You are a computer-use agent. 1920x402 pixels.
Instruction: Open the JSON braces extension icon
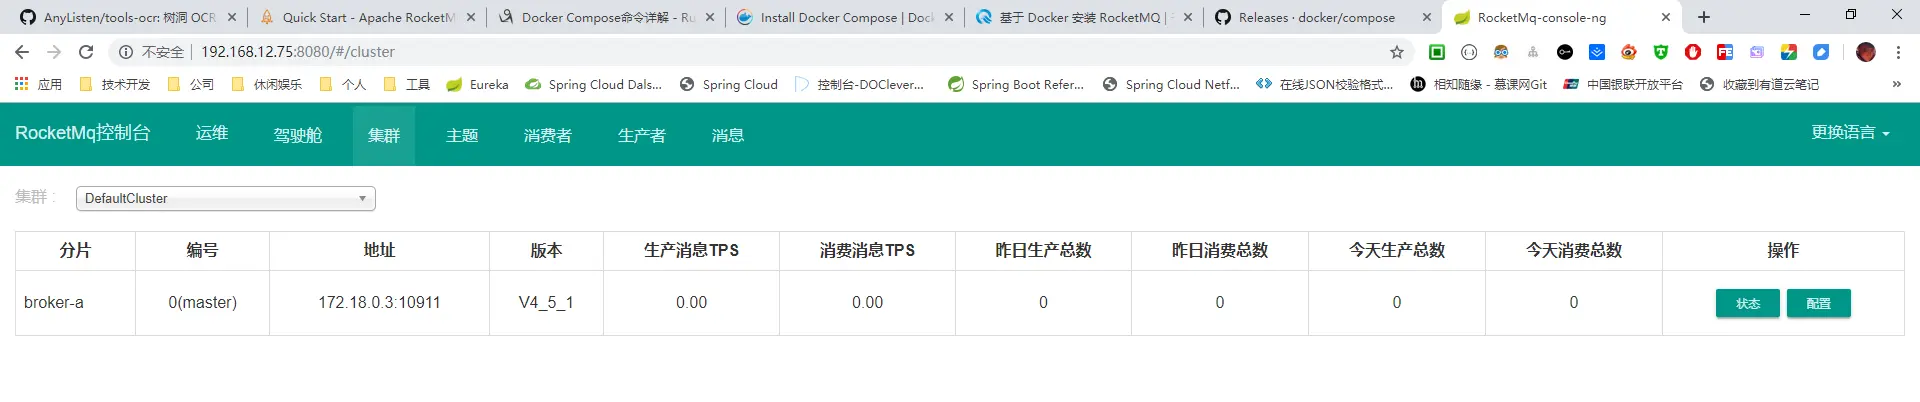pyautogui.click(x=1469, y=52)
